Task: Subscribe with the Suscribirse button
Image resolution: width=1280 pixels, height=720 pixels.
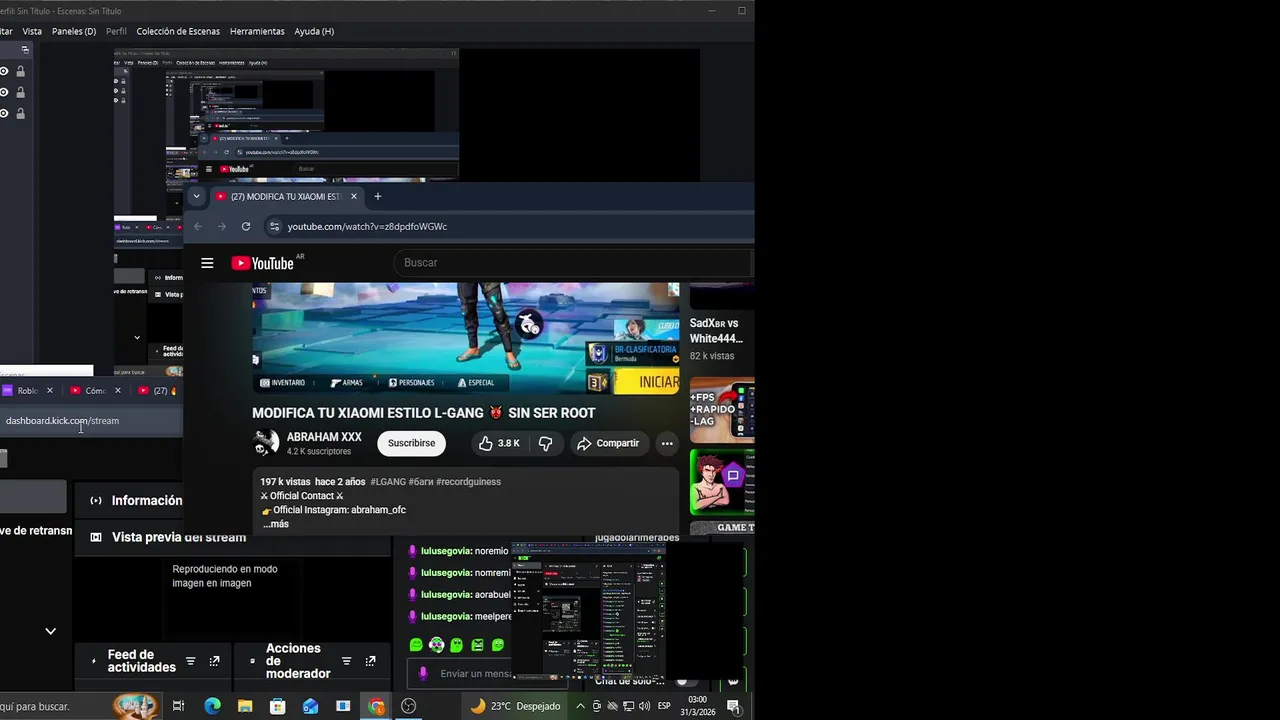Action: pyautogui.click(x=412, y=443)
